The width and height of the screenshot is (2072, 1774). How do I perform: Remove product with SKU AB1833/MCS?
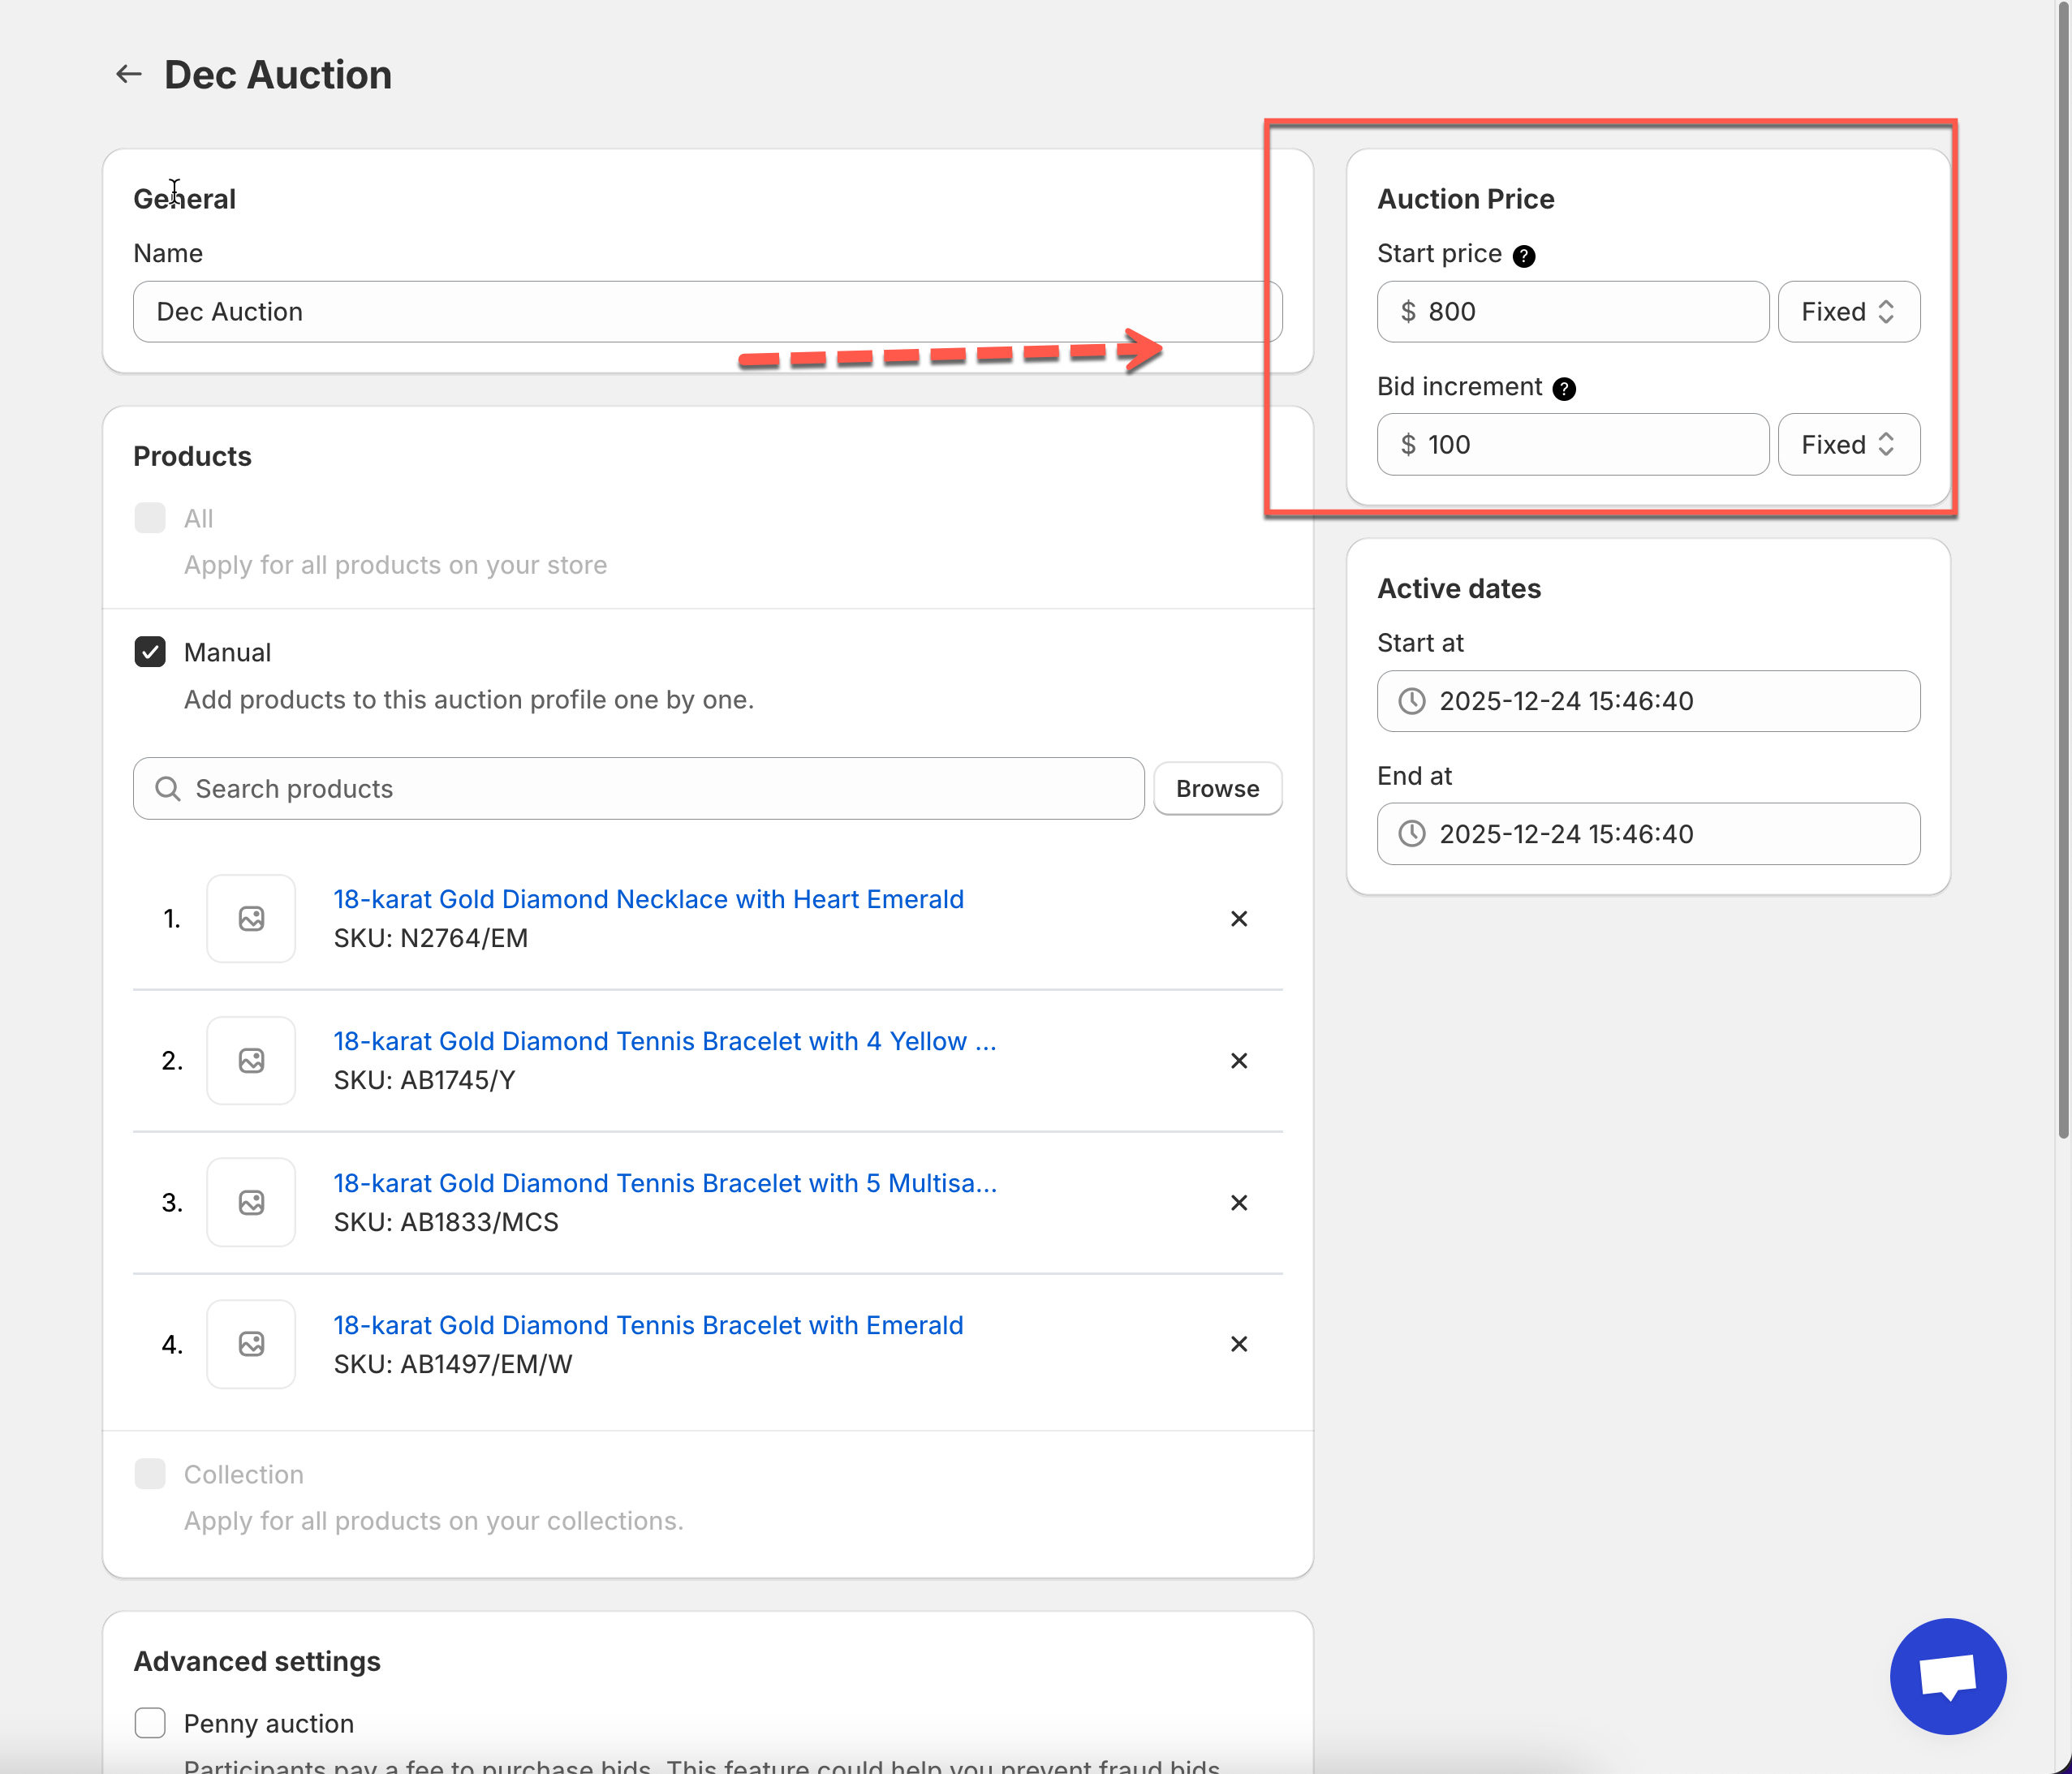click(1238, 1202)
